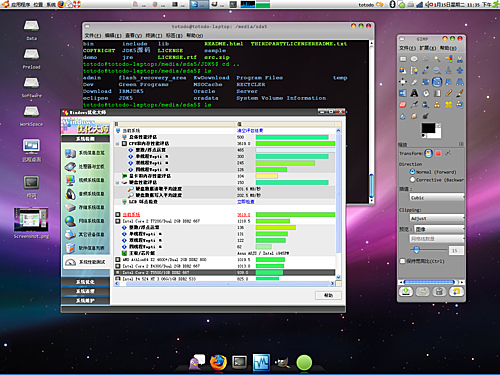
Task: Delete saved tool options in GIMP
Action: (439, 292)
